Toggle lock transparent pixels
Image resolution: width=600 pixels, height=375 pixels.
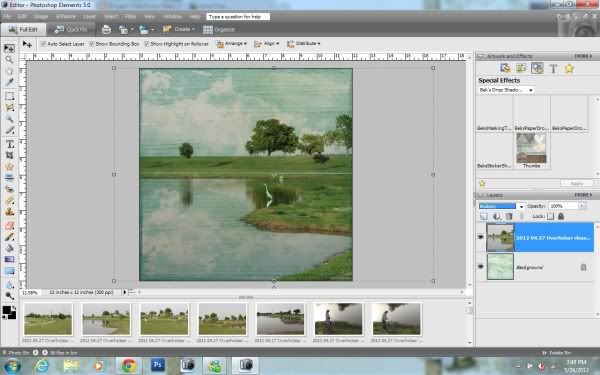[x=550, y=216]
